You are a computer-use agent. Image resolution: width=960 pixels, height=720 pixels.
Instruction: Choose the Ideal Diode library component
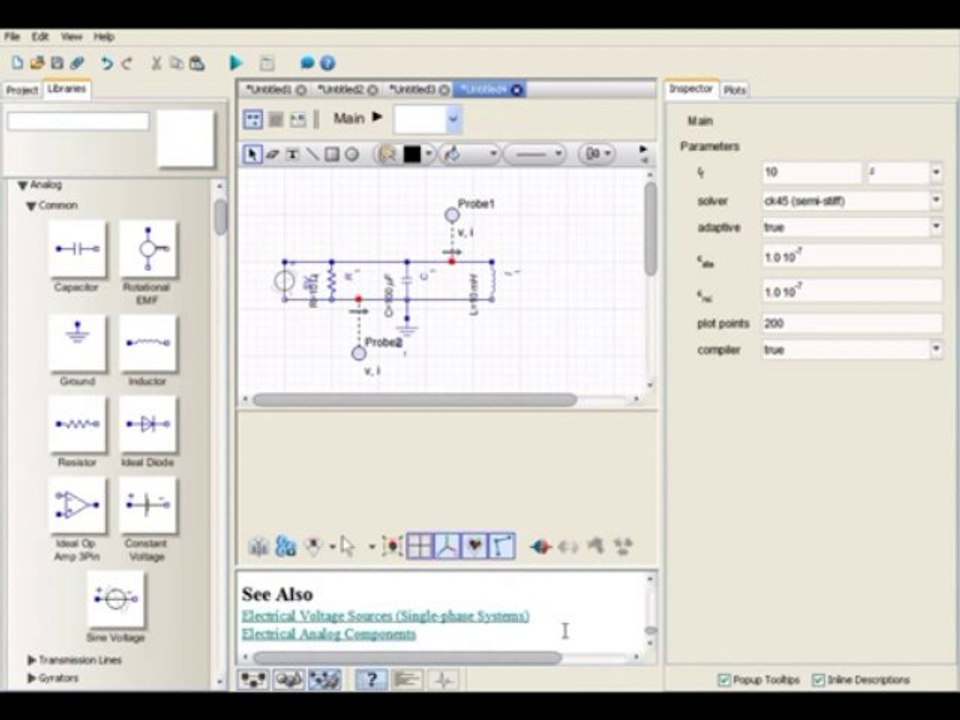pyautogui.click(x=148, y=424)
